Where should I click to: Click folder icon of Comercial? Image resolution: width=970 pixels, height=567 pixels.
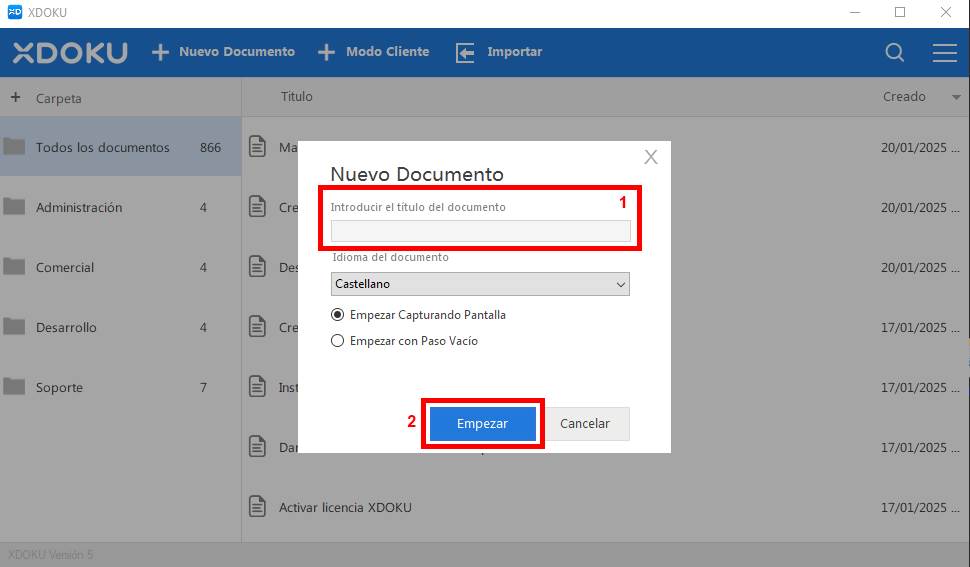coord(14,266)
